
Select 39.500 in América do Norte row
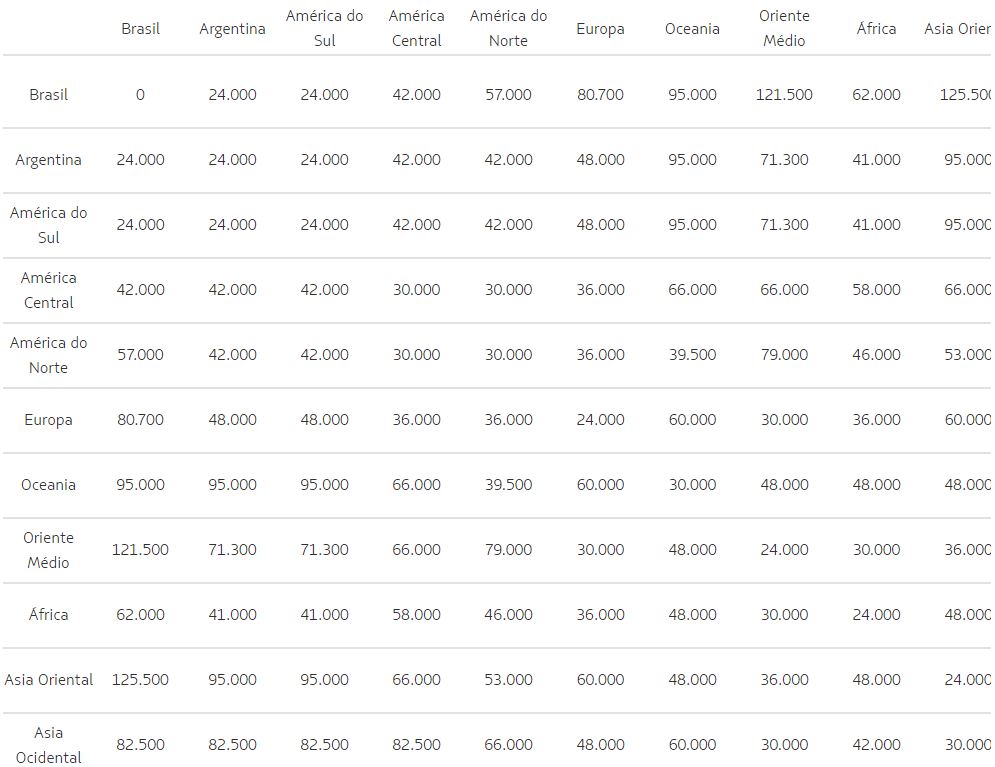(x=692, y=355)
